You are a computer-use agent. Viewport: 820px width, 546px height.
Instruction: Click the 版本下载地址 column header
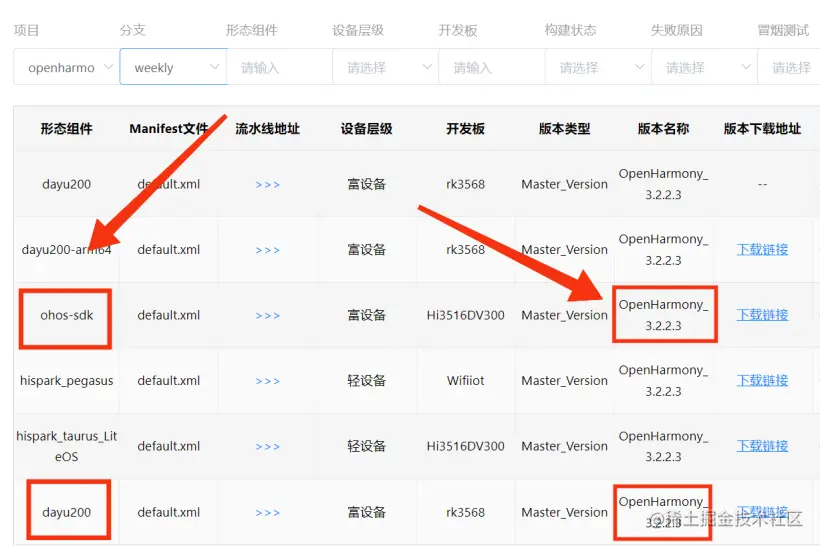pos(762,129)
